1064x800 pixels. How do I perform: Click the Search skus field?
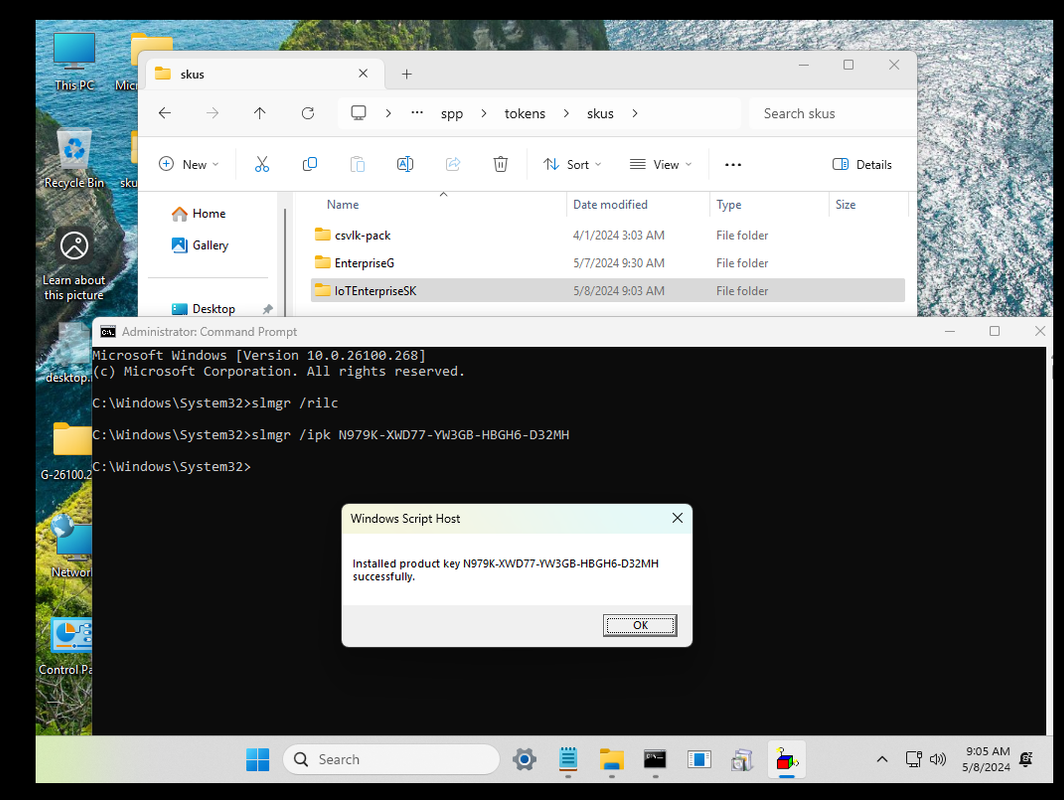pos(833,113)
